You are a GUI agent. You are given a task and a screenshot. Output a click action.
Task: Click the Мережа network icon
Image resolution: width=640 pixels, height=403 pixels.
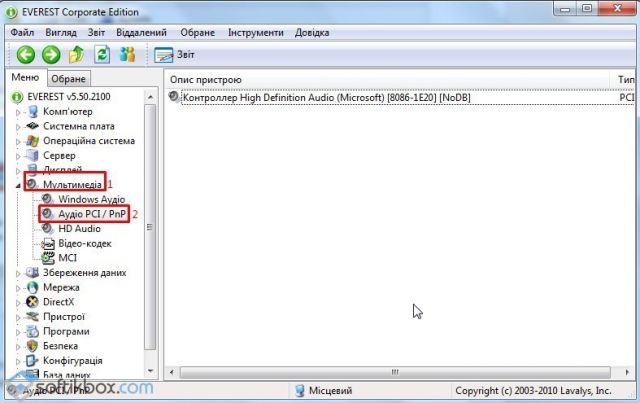pos(33,287)
